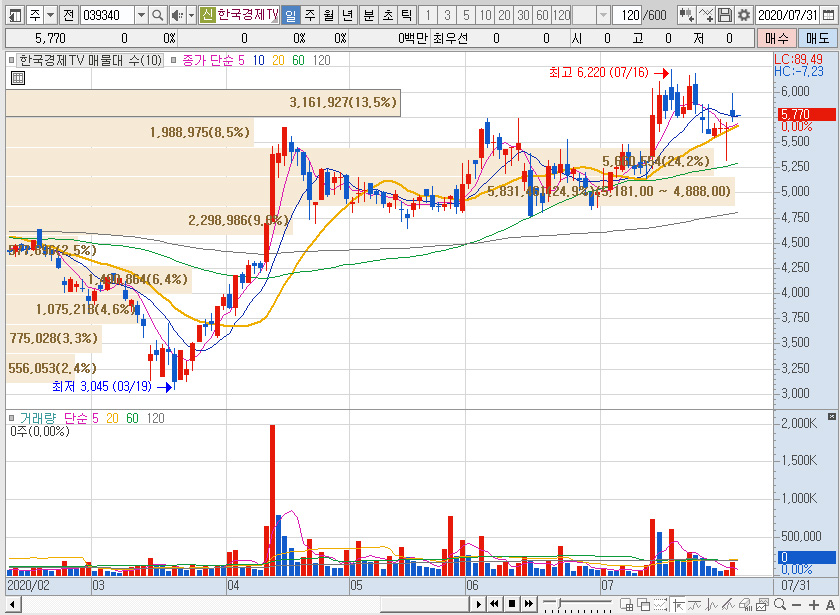Toggle the crosshair cursor tool icon
The image size is (840, 615).
[678, 604]
